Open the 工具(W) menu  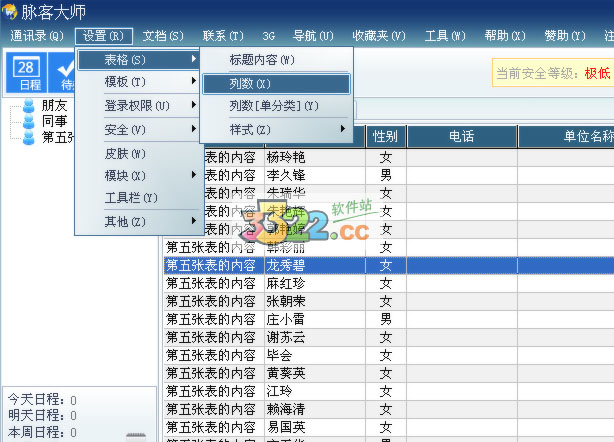tap(445, 36)
